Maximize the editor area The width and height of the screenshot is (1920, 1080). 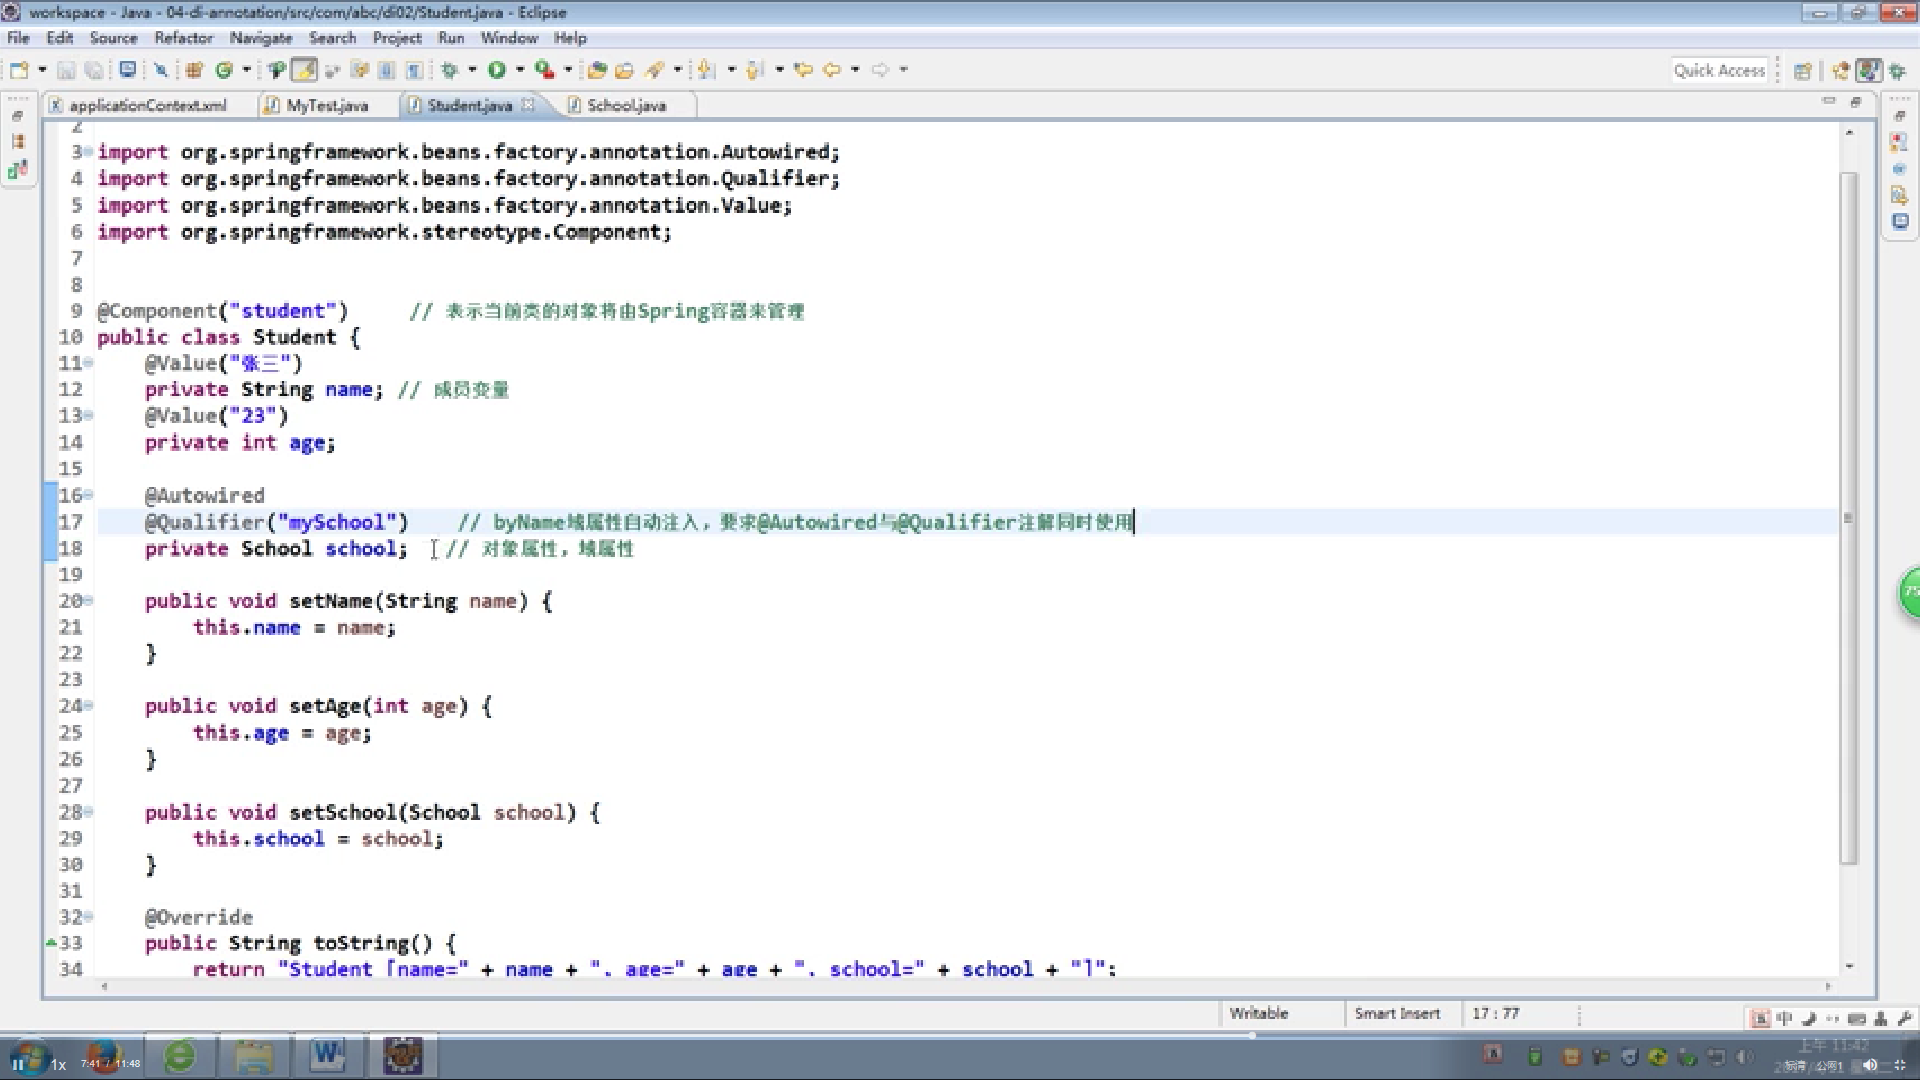(x=1856, y=102)
